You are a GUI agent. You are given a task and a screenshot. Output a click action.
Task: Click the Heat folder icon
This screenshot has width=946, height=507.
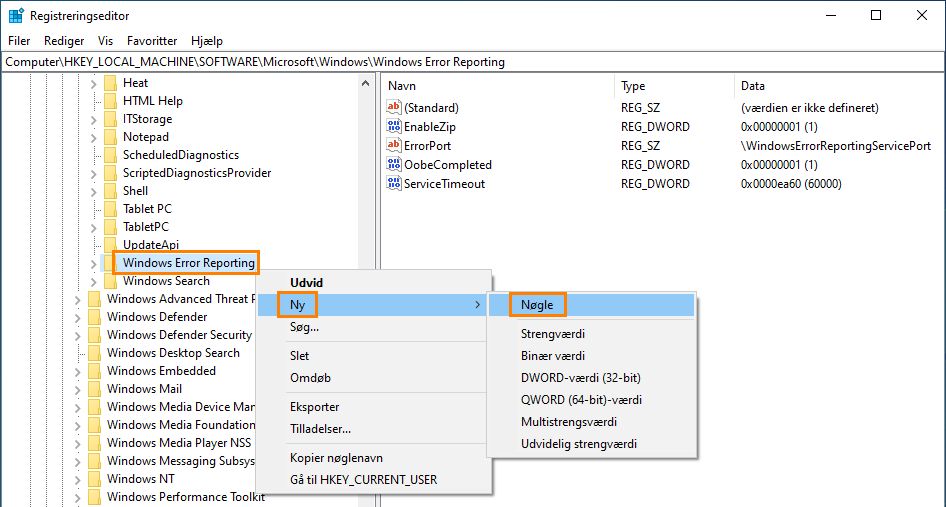pos(110,83)
